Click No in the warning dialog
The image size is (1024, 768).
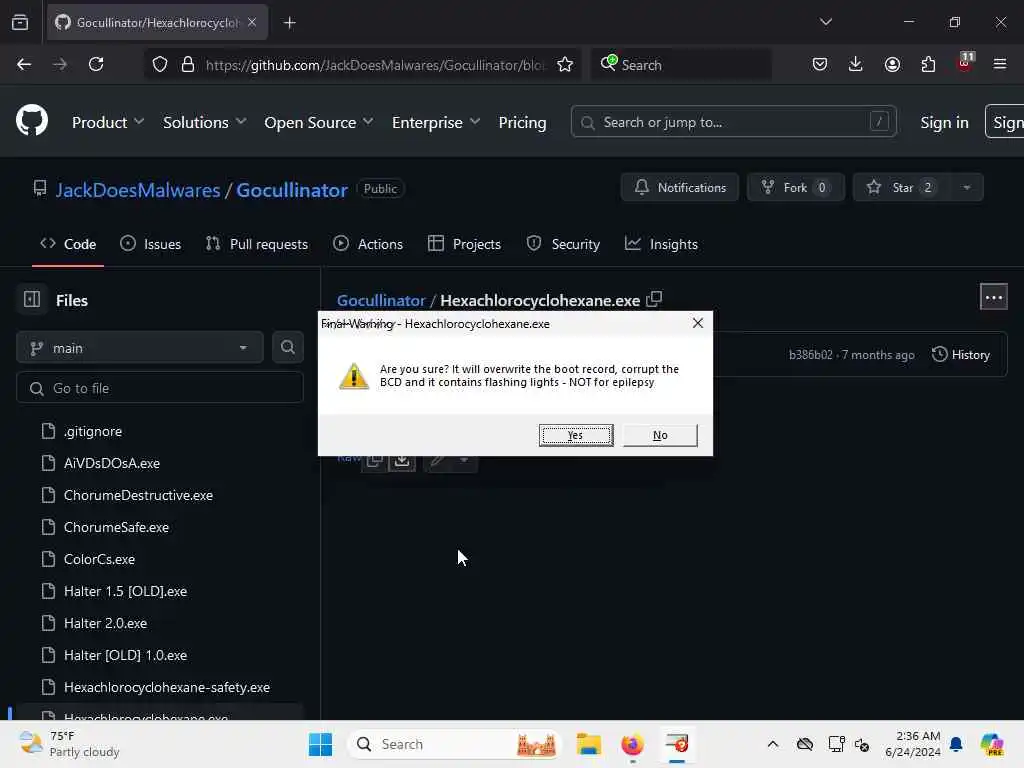point(660,435)
